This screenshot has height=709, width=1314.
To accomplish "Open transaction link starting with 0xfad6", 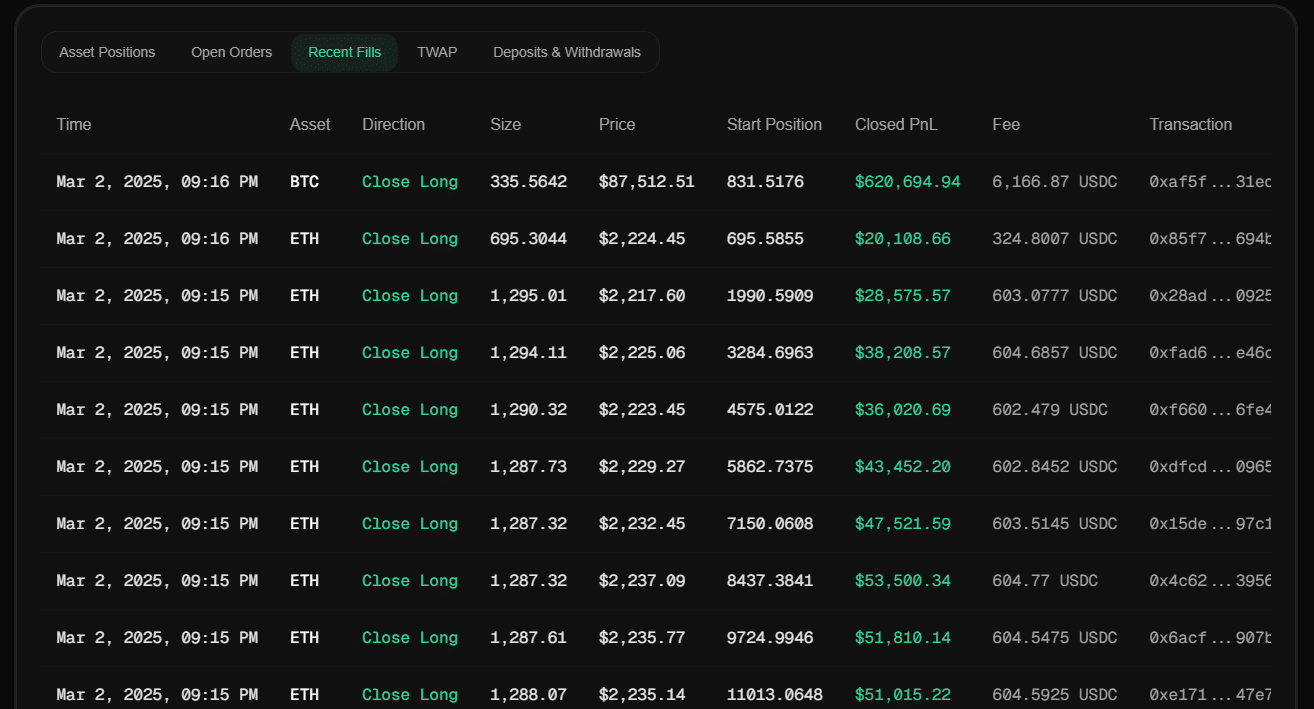I will (x=1210, y=353).
